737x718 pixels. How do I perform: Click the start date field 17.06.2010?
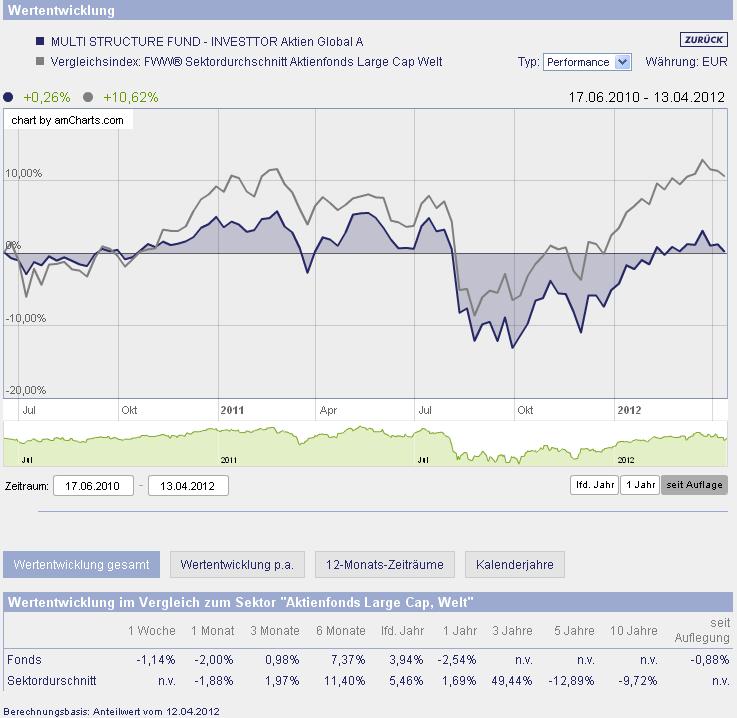(93, 486)
